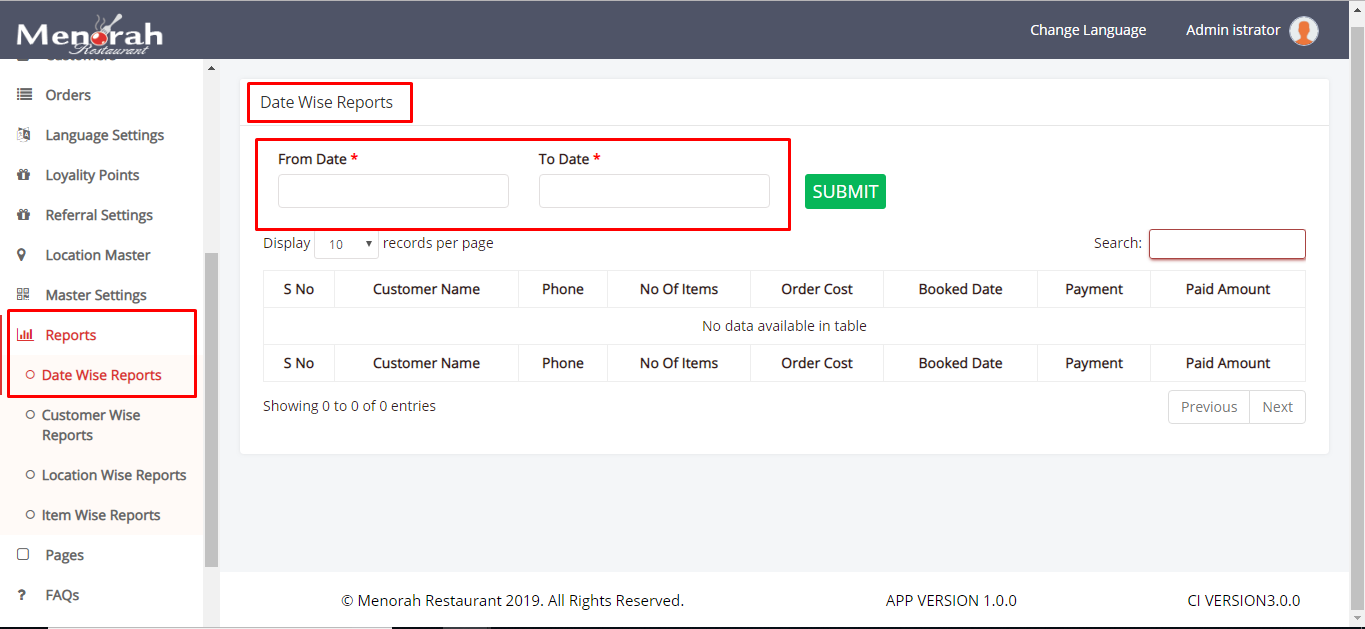Click the Language Settings icon
This screenshot has height=629, width=1365.
24,135
